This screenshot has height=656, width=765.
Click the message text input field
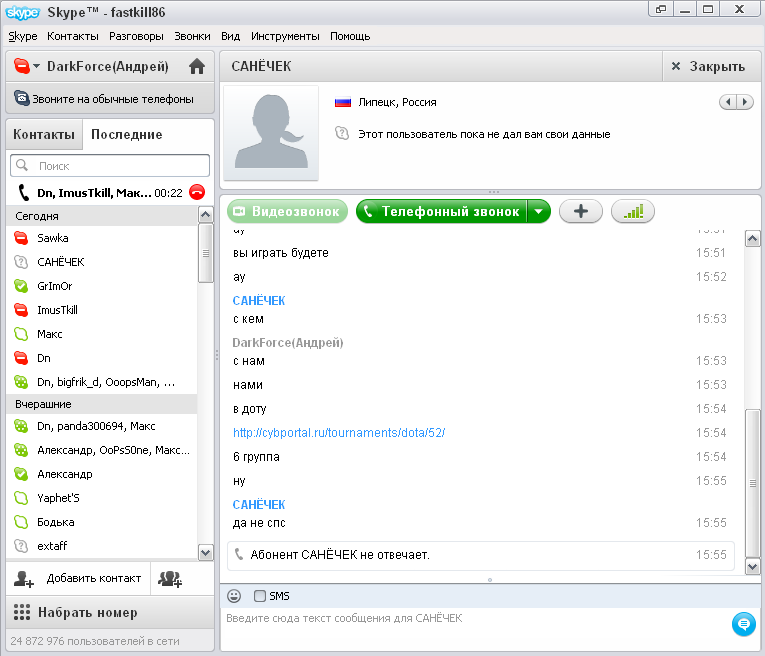[x=476, y=629]
